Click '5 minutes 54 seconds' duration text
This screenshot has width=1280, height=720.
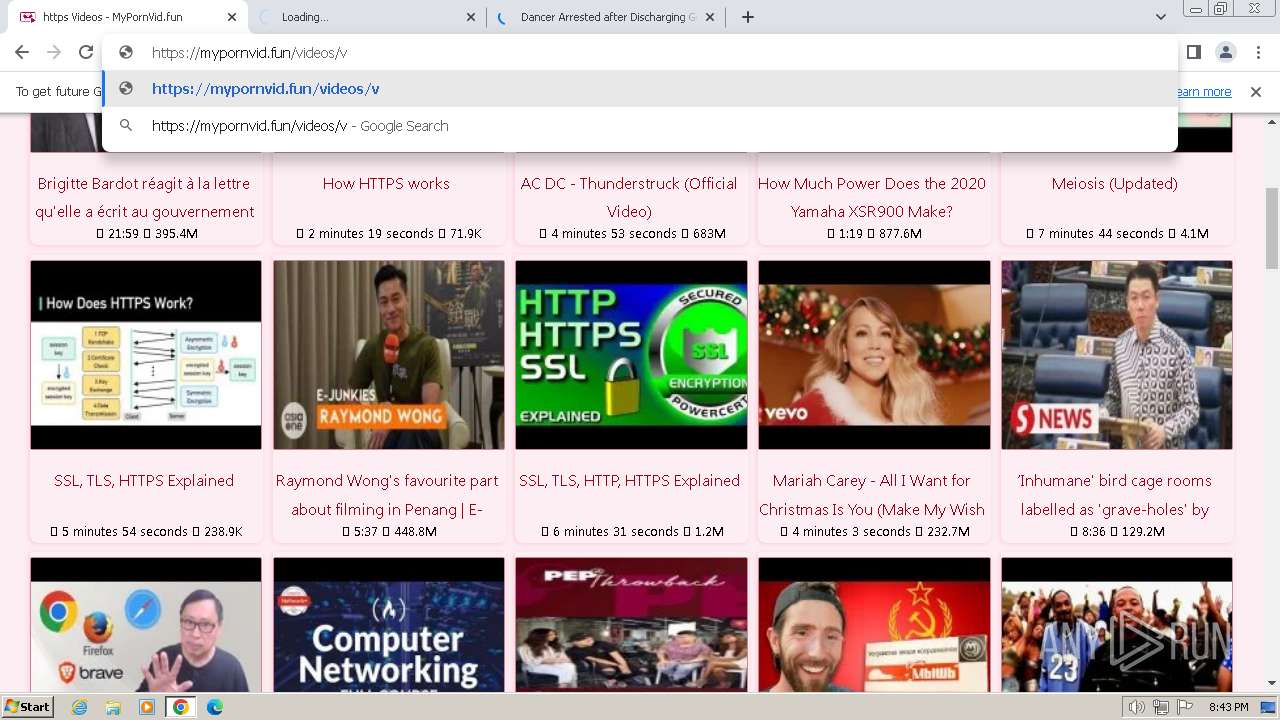125,532
